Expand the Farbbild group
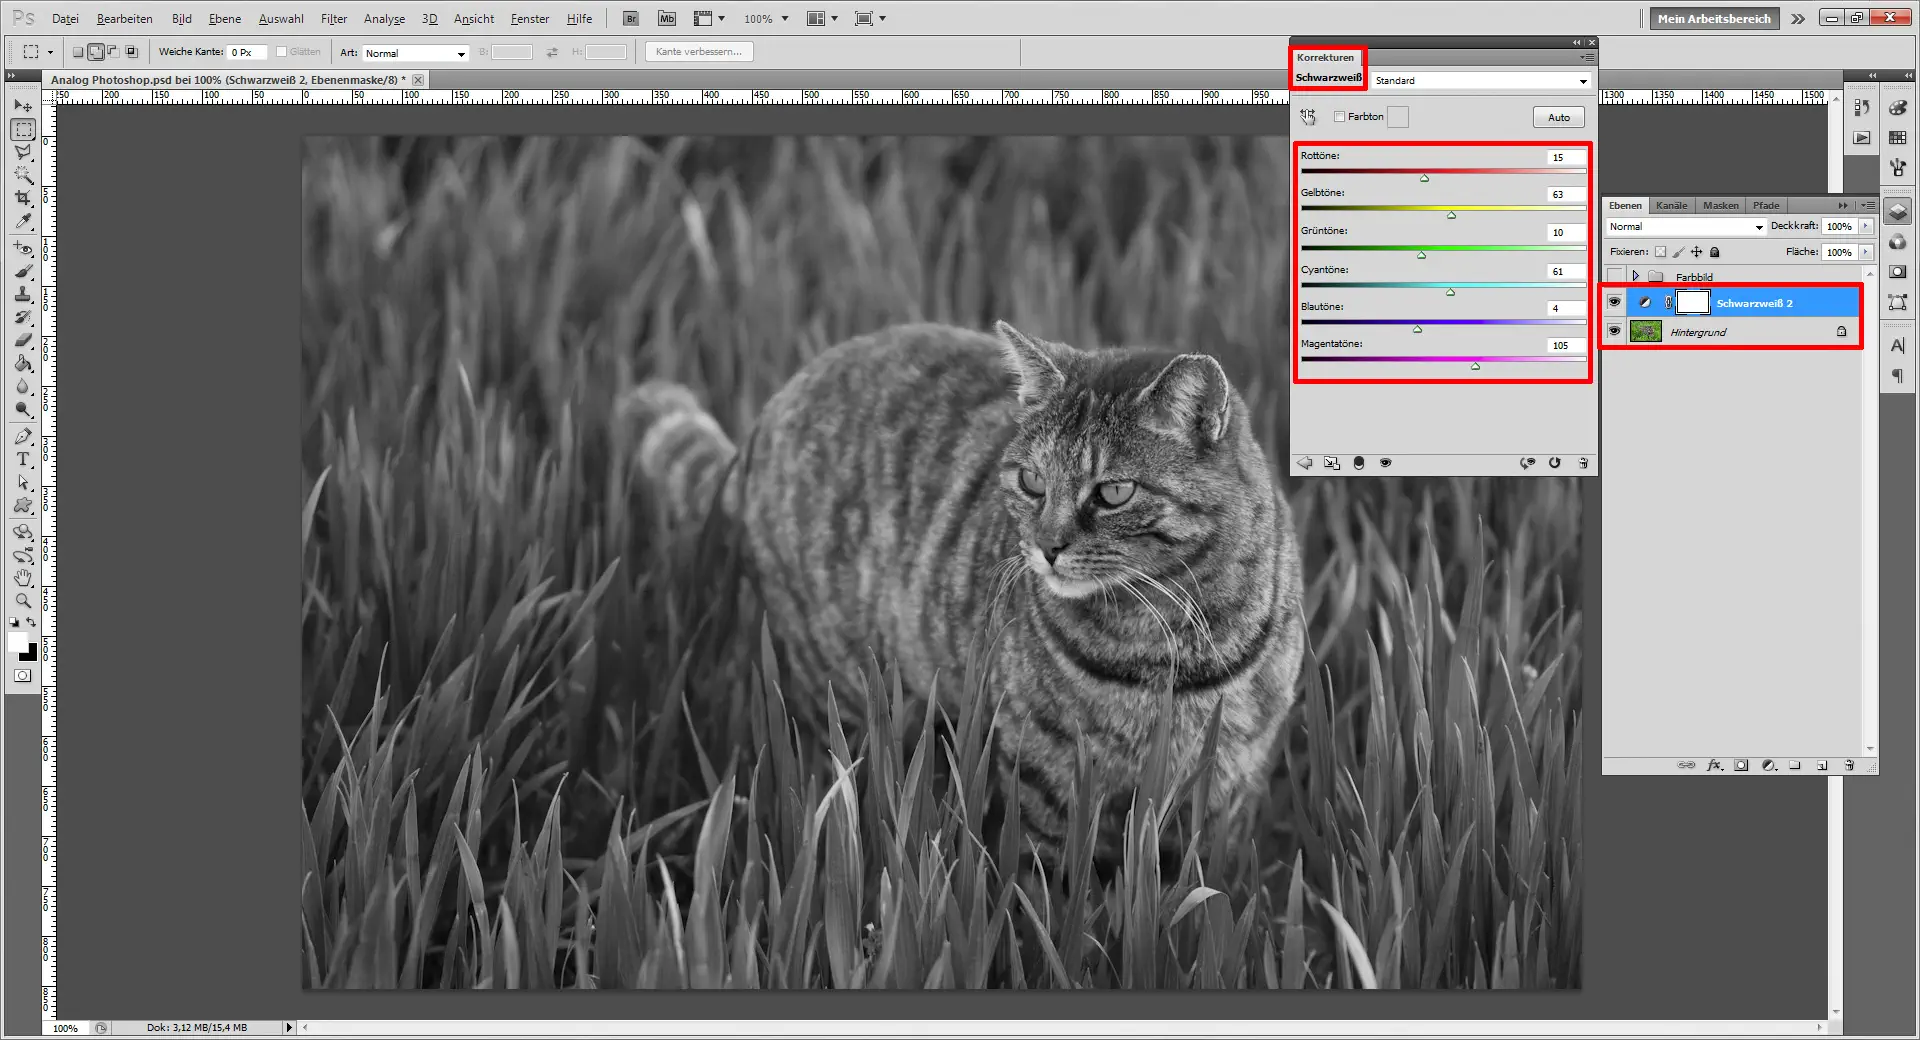The image size is (1920, 1040). coord(1638,277)
